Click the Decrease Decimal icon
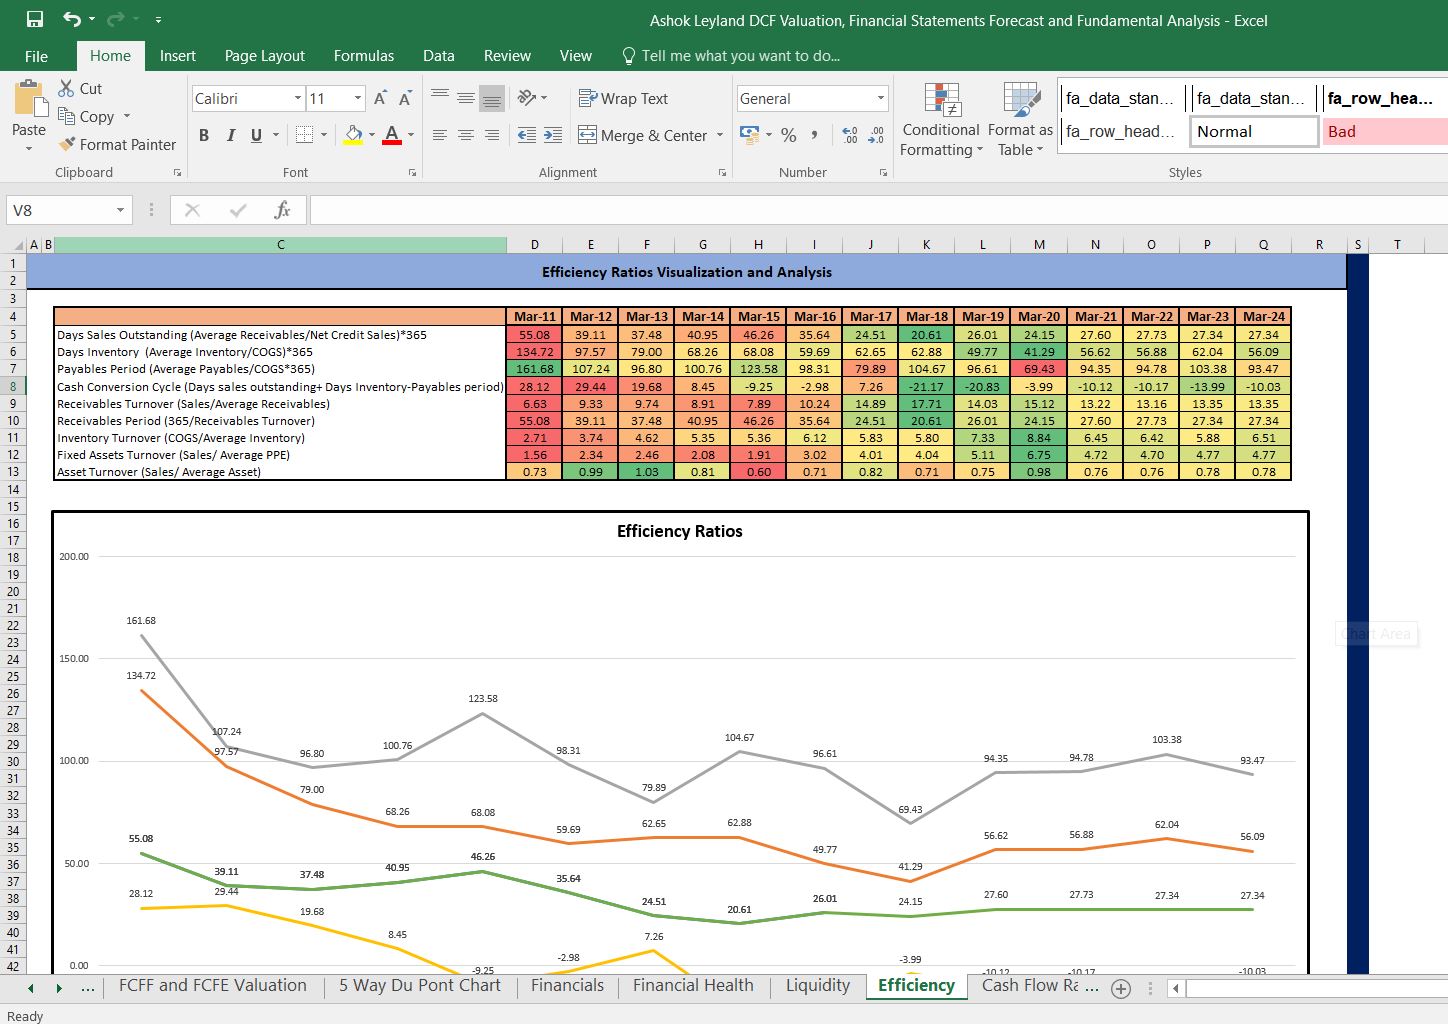1448x1024 pixels. click(876, 135)
